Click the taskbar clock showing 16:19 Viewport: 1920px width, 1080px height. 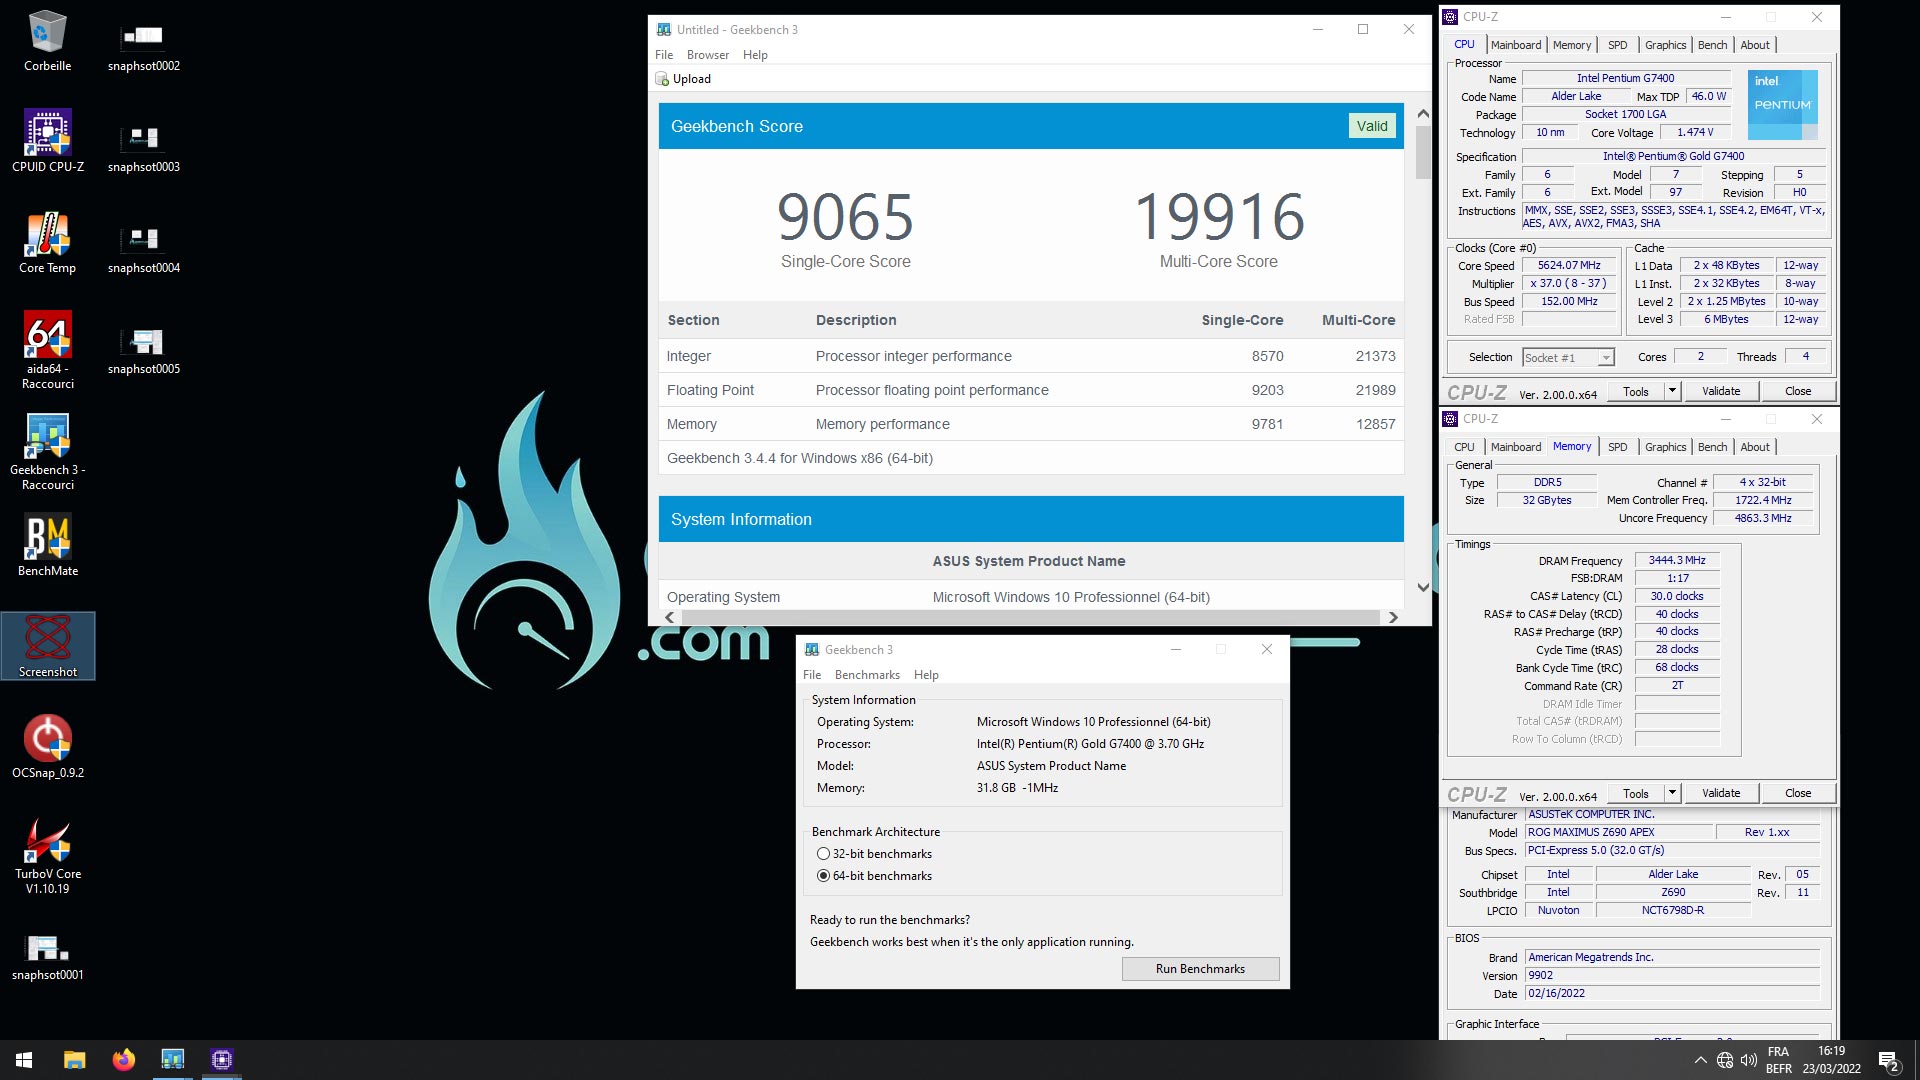tap(1831, 1060)
